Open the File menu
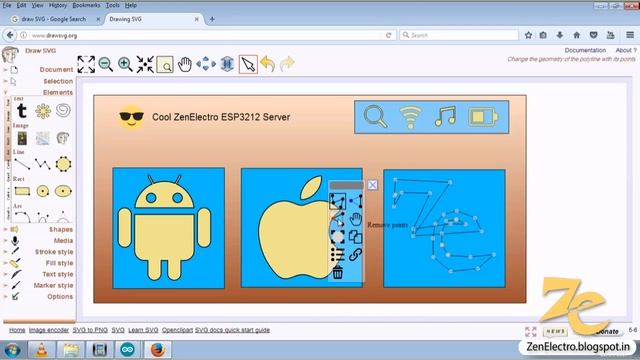Image resolution: width=640 pixels, height=360 pixels. coord(7,5)
